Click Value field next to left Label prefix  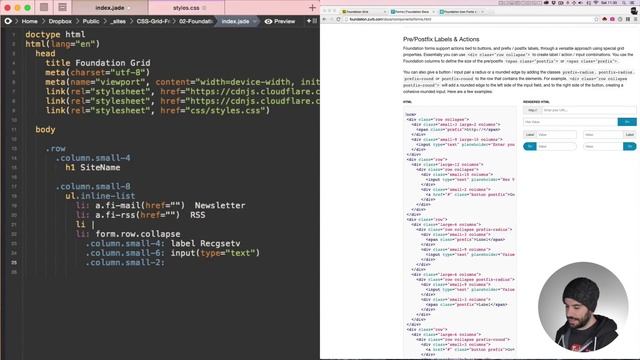(x=556, y=134)
